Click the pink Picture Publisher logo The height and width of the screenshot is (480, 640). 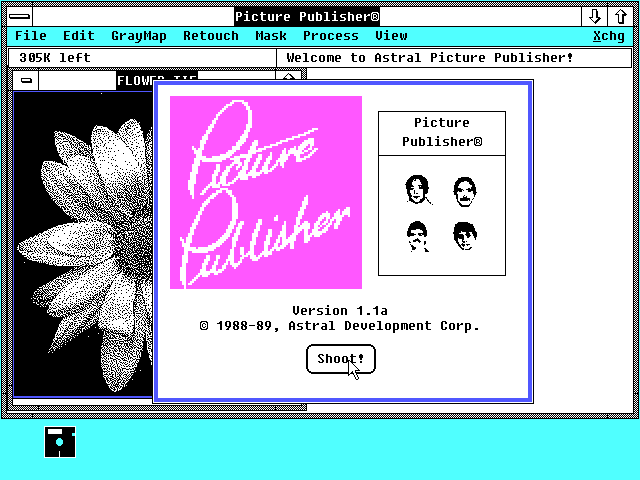click(x=266, y=192)
